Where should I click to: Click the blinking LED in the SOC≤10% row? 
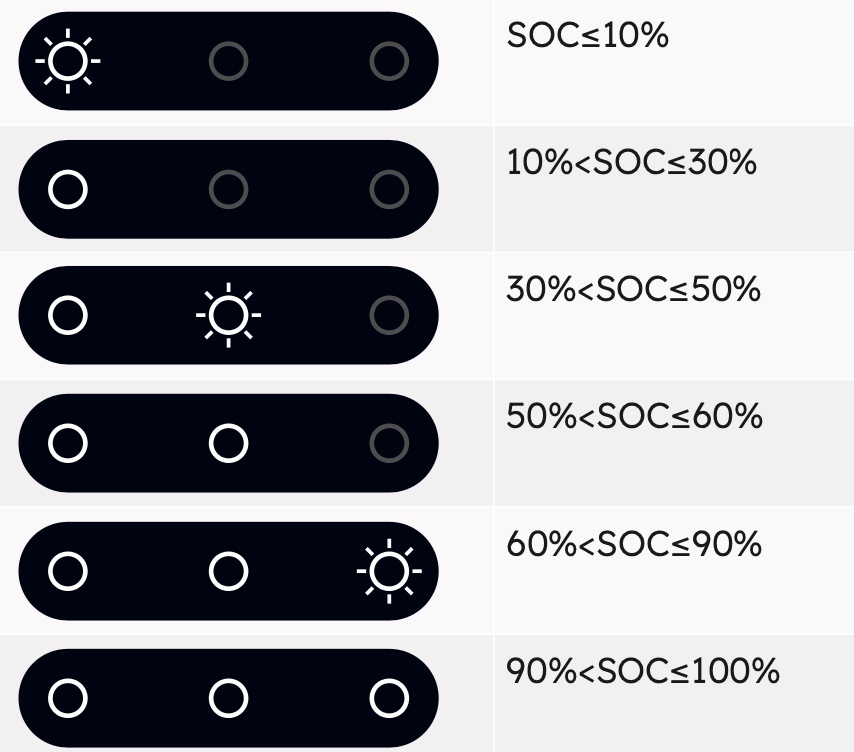(x=68, y=62)
